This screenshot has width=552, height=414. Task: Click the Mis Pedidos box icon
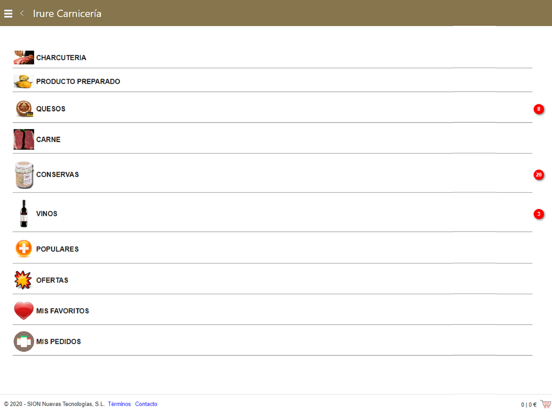pos(24,341)
